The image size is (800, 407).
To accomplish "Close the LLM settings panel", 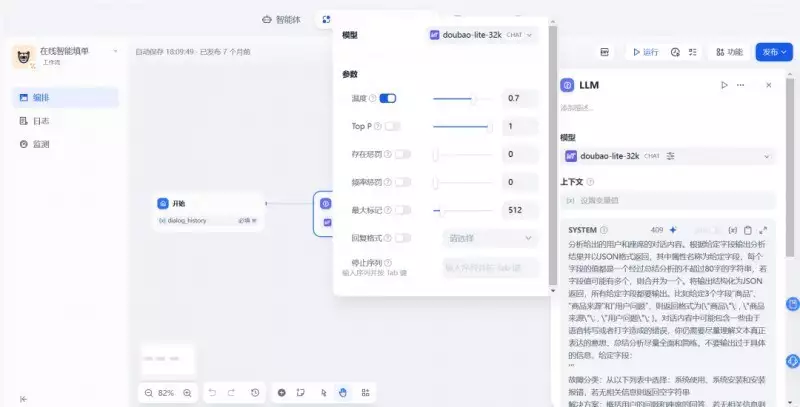I will (768, 85).
